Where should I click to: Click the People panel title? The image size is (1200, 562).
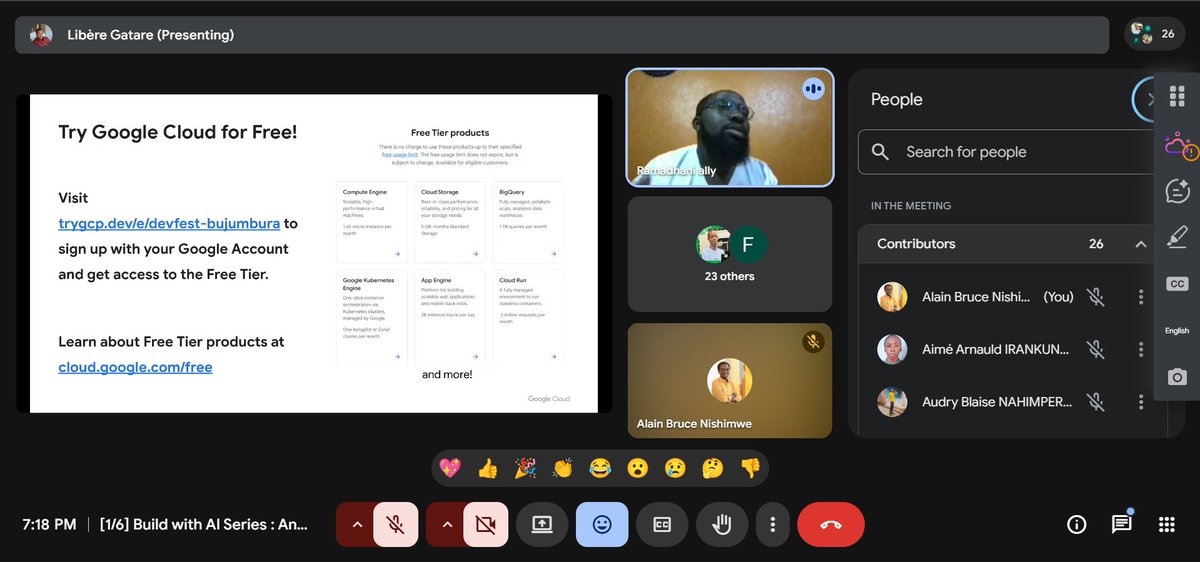(x=897, y=99)
